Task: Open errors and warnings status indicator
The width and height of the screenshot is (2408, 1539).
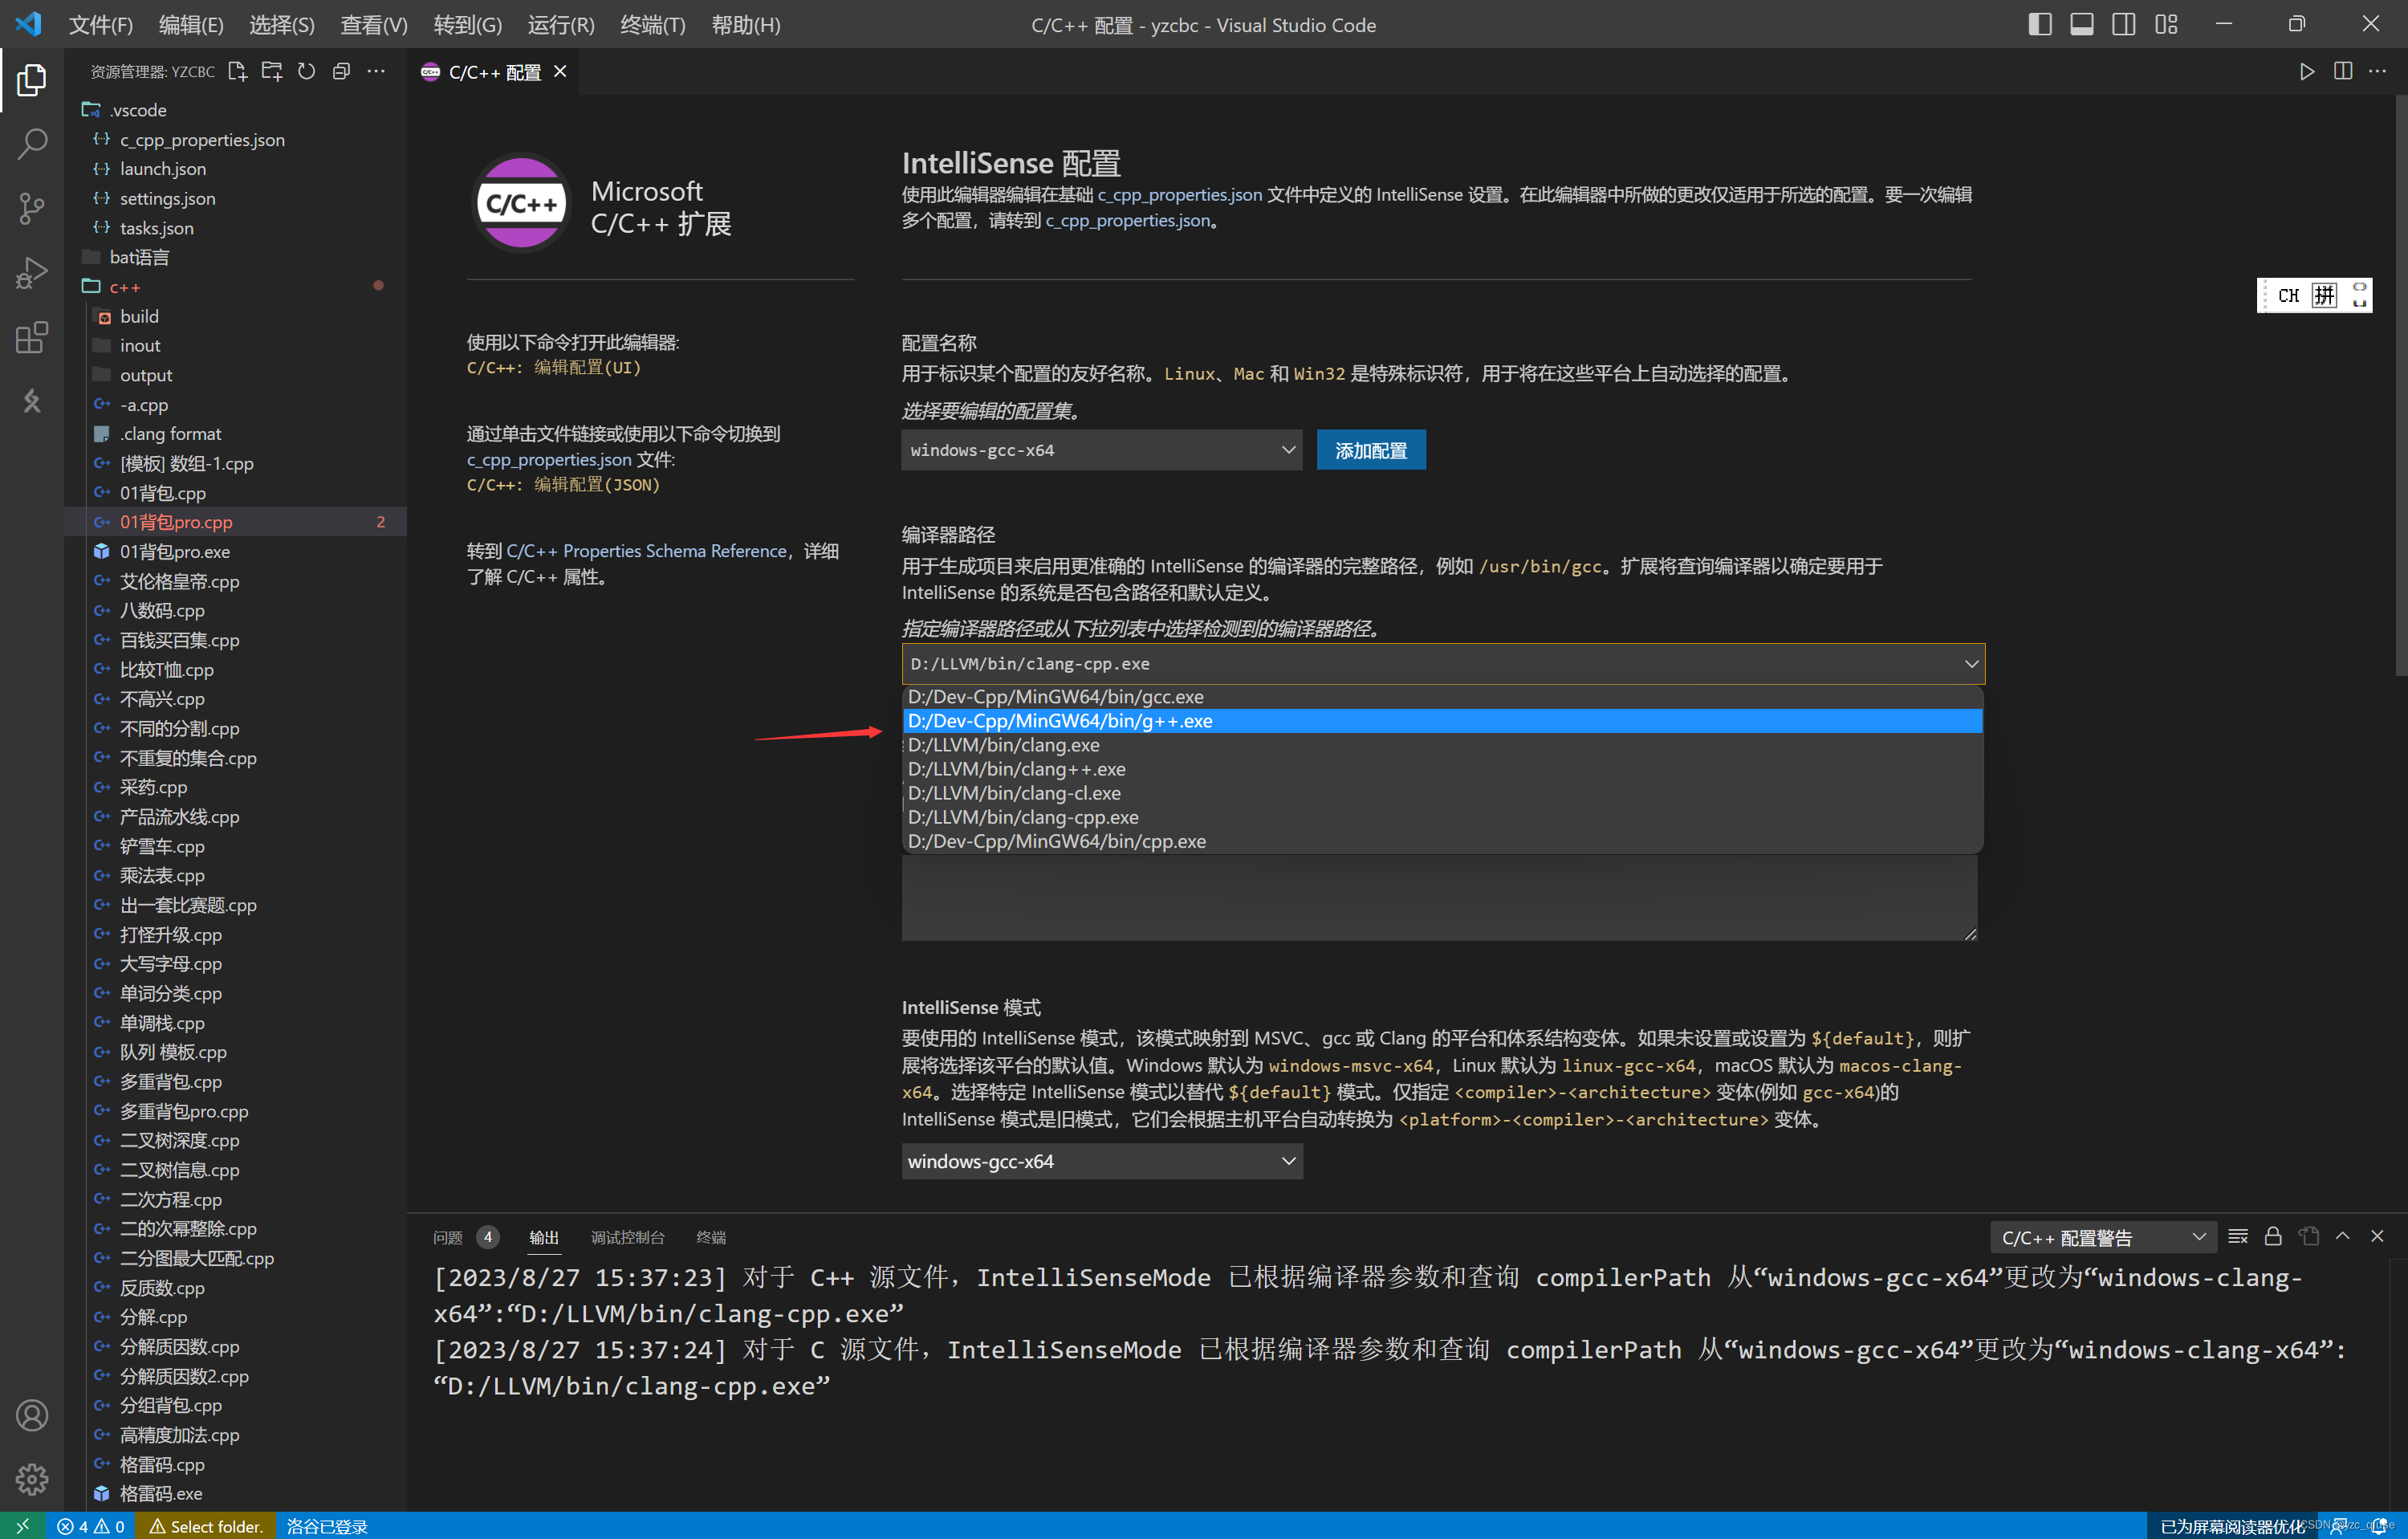Action: tap(90, 1526)
